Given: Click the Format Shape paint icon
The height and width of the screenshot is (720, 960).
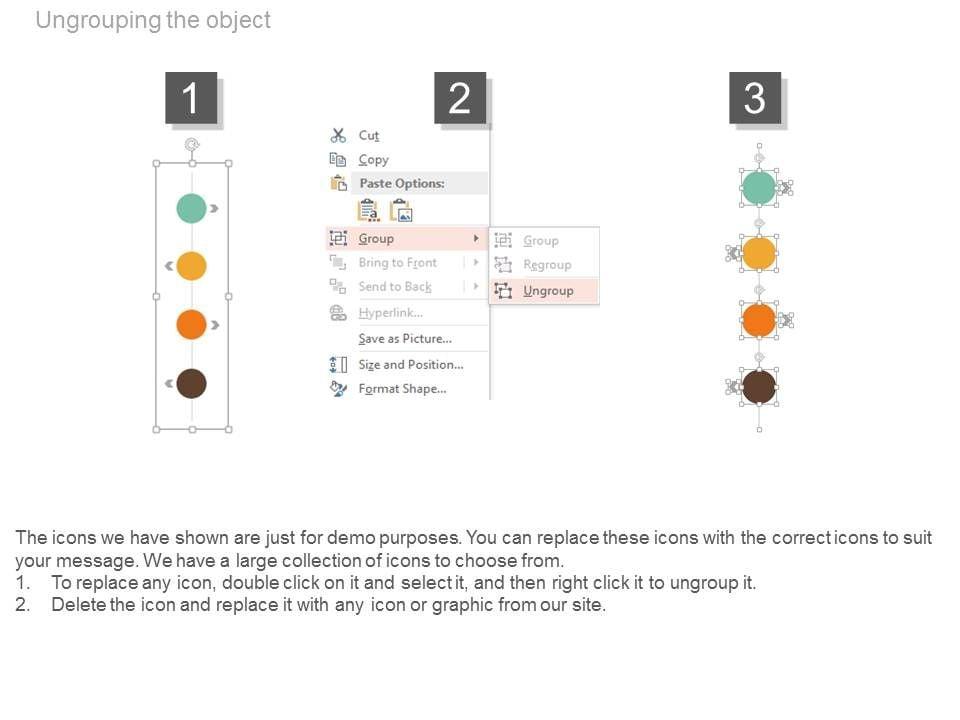Looking at the screenshot, I should [x=338, y=389].
